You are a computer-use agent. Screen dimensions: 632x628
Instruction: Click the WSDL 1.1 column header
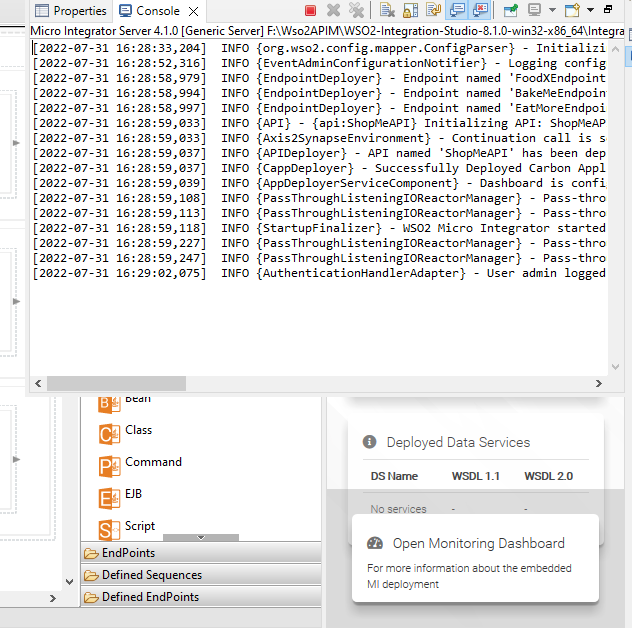[476, 476]
